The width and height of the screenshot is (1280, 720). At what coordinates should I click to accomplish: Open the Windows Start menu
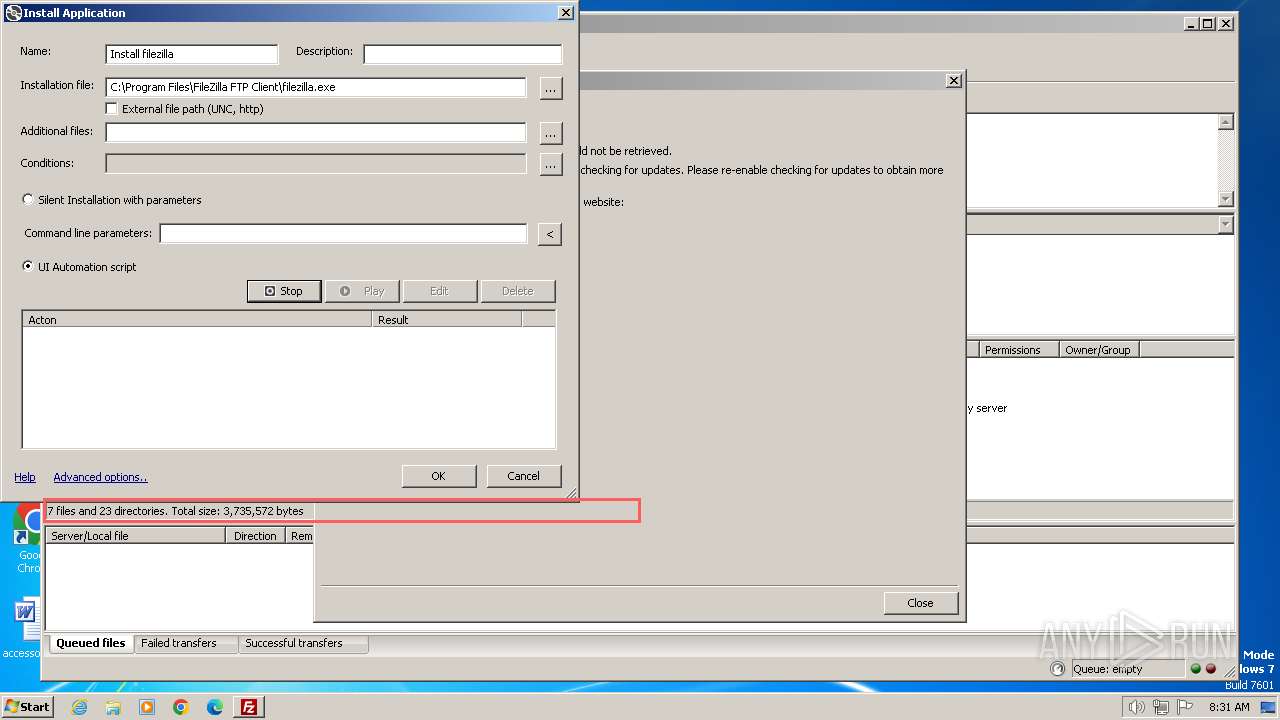pyautogui.click(x=28, y=706)
